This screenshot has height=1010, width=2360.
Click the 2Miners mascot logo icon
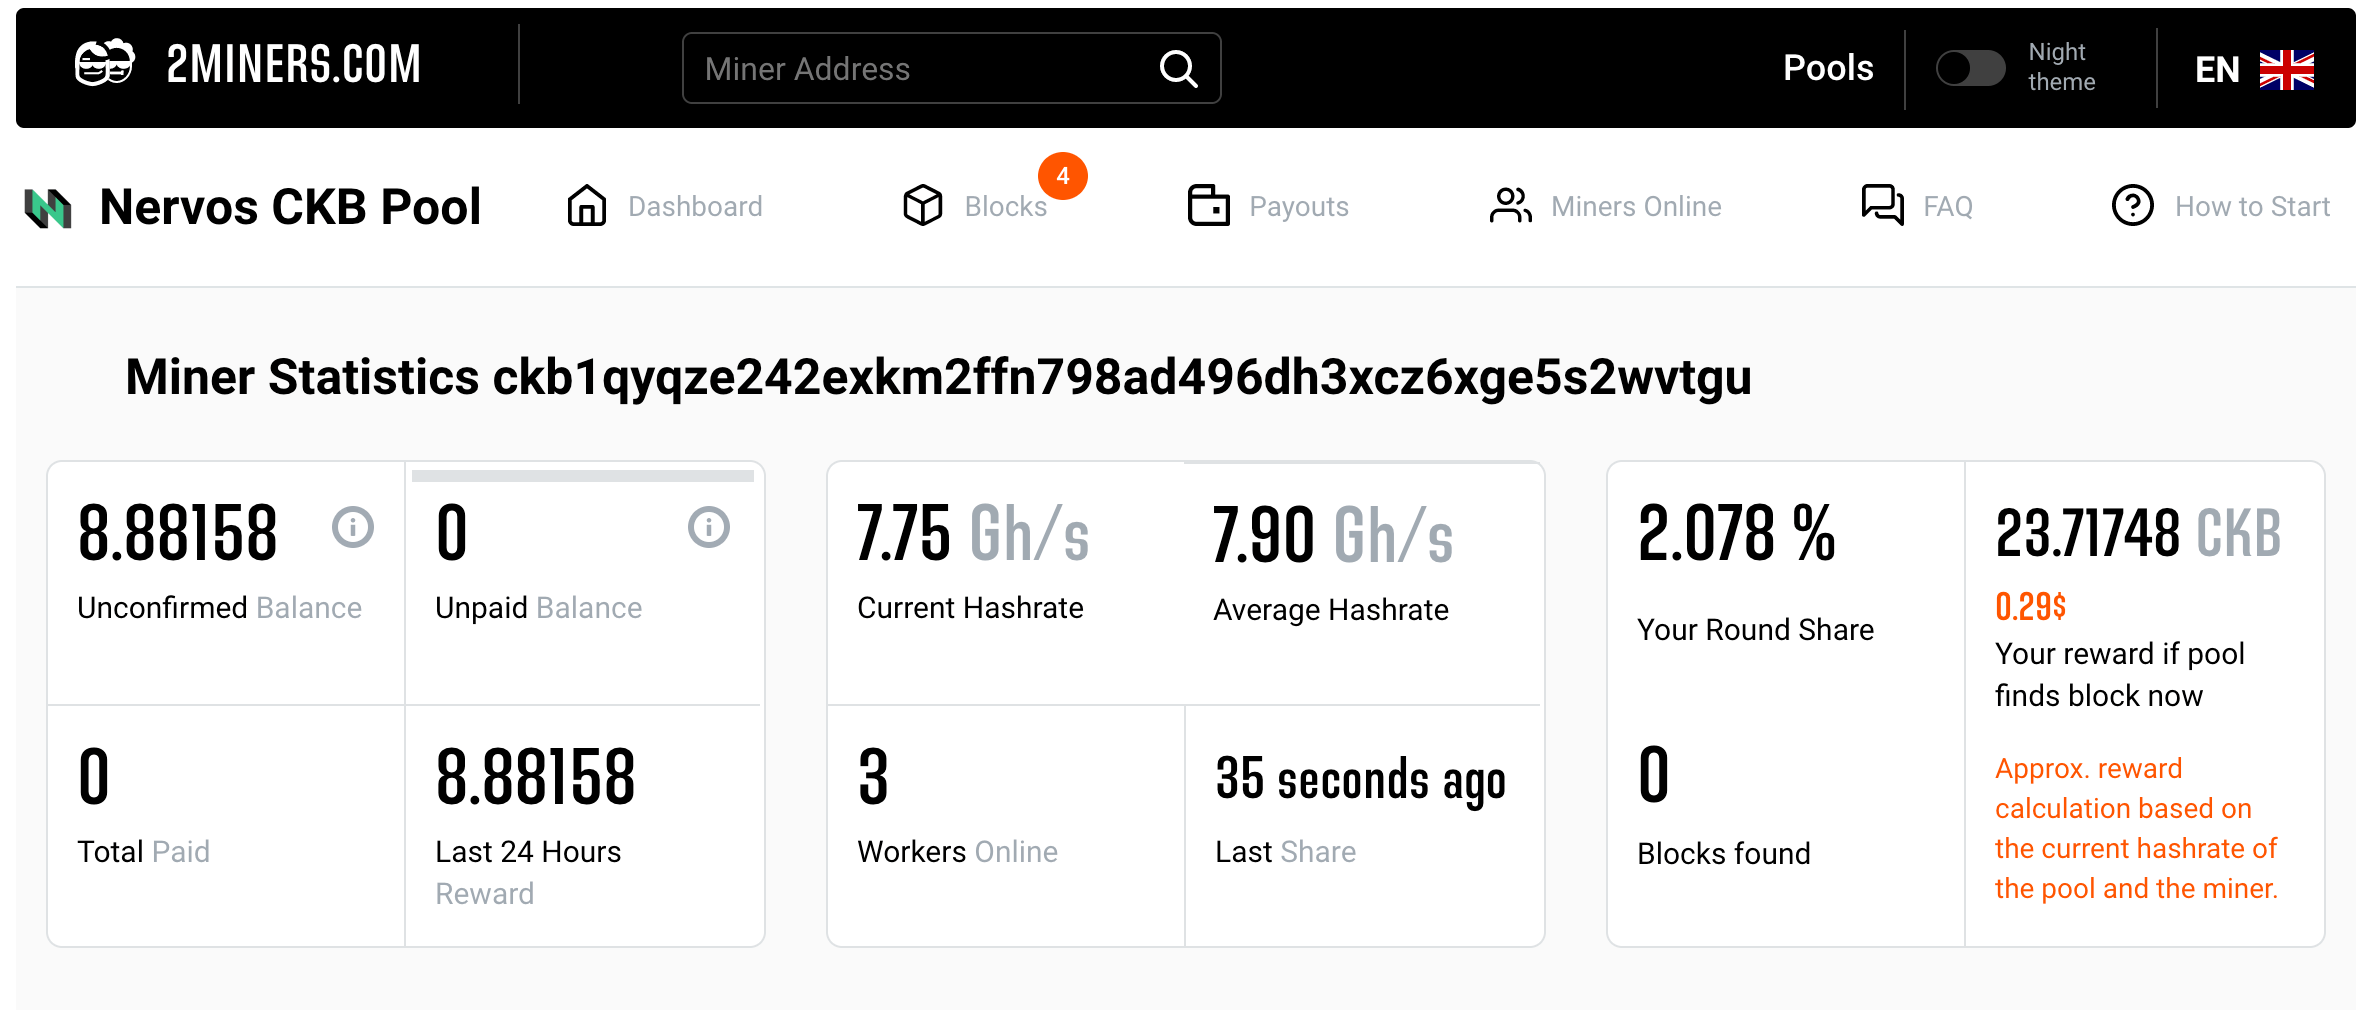105,64
